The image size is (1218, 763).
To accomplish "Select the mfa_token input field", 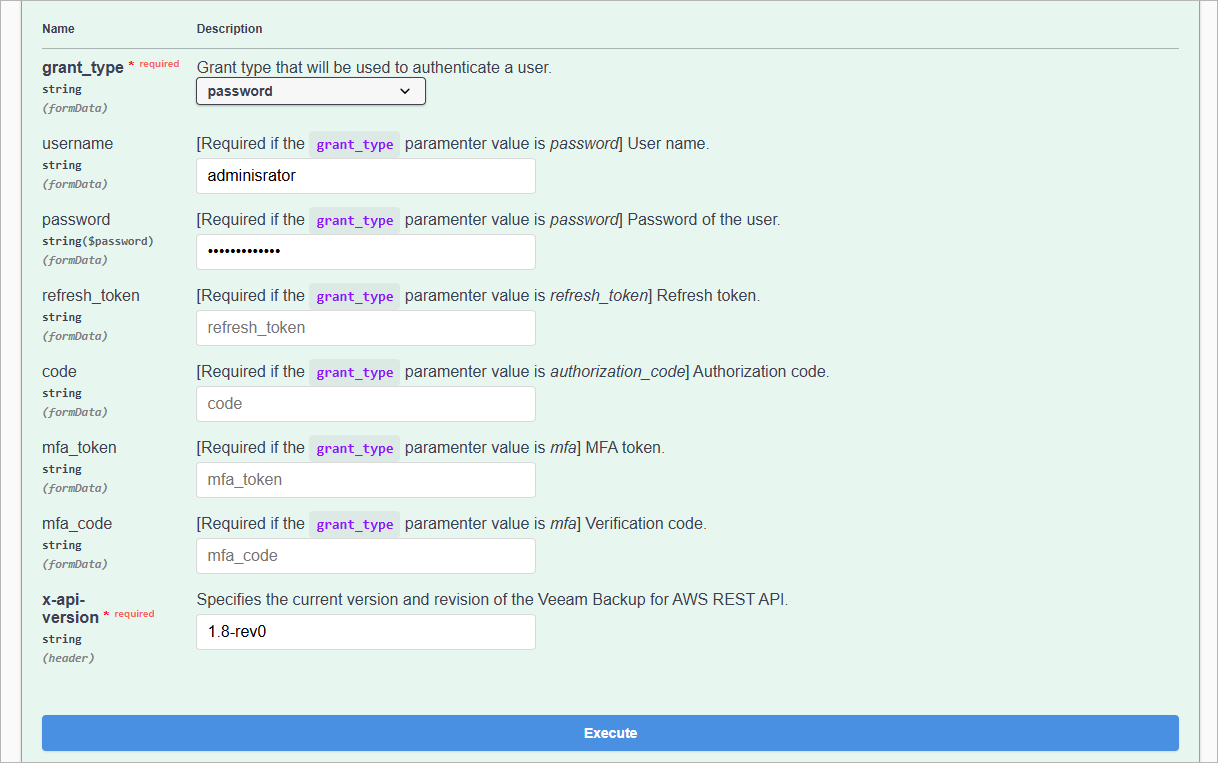I will tap(365, 480).
